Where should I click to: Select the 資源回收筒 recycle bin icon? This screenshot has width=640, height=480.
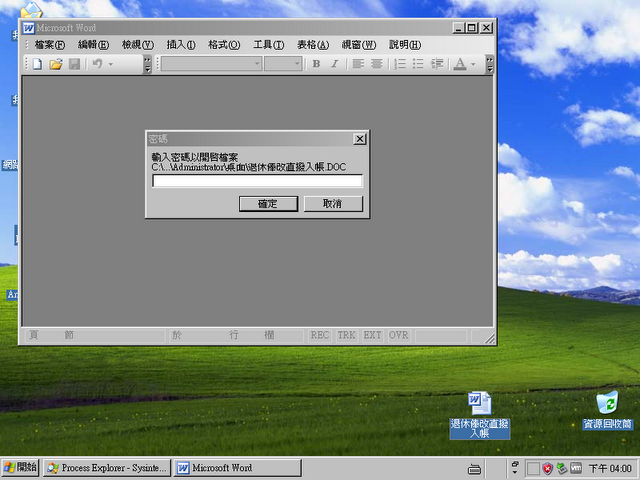click(607, 410)
